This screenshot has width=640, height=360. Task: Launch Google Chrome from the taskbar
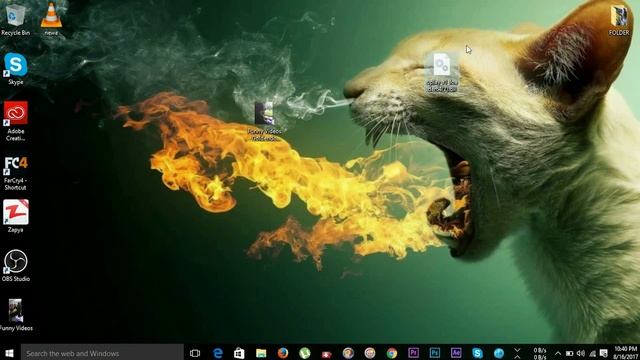(x=392, y=353)
